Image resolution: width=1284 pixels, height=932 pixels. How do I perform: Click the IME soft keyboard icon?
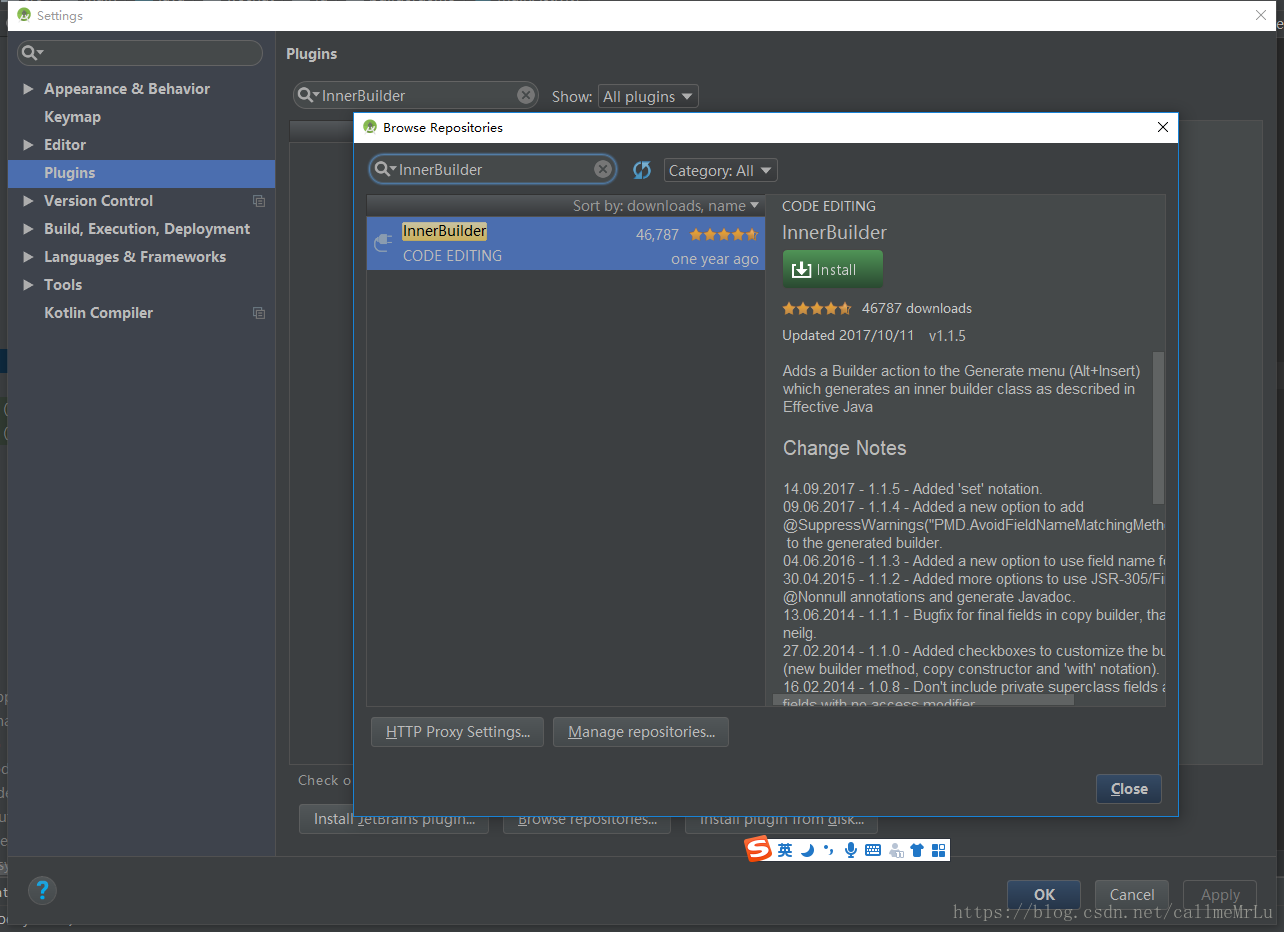coord(872,850)
